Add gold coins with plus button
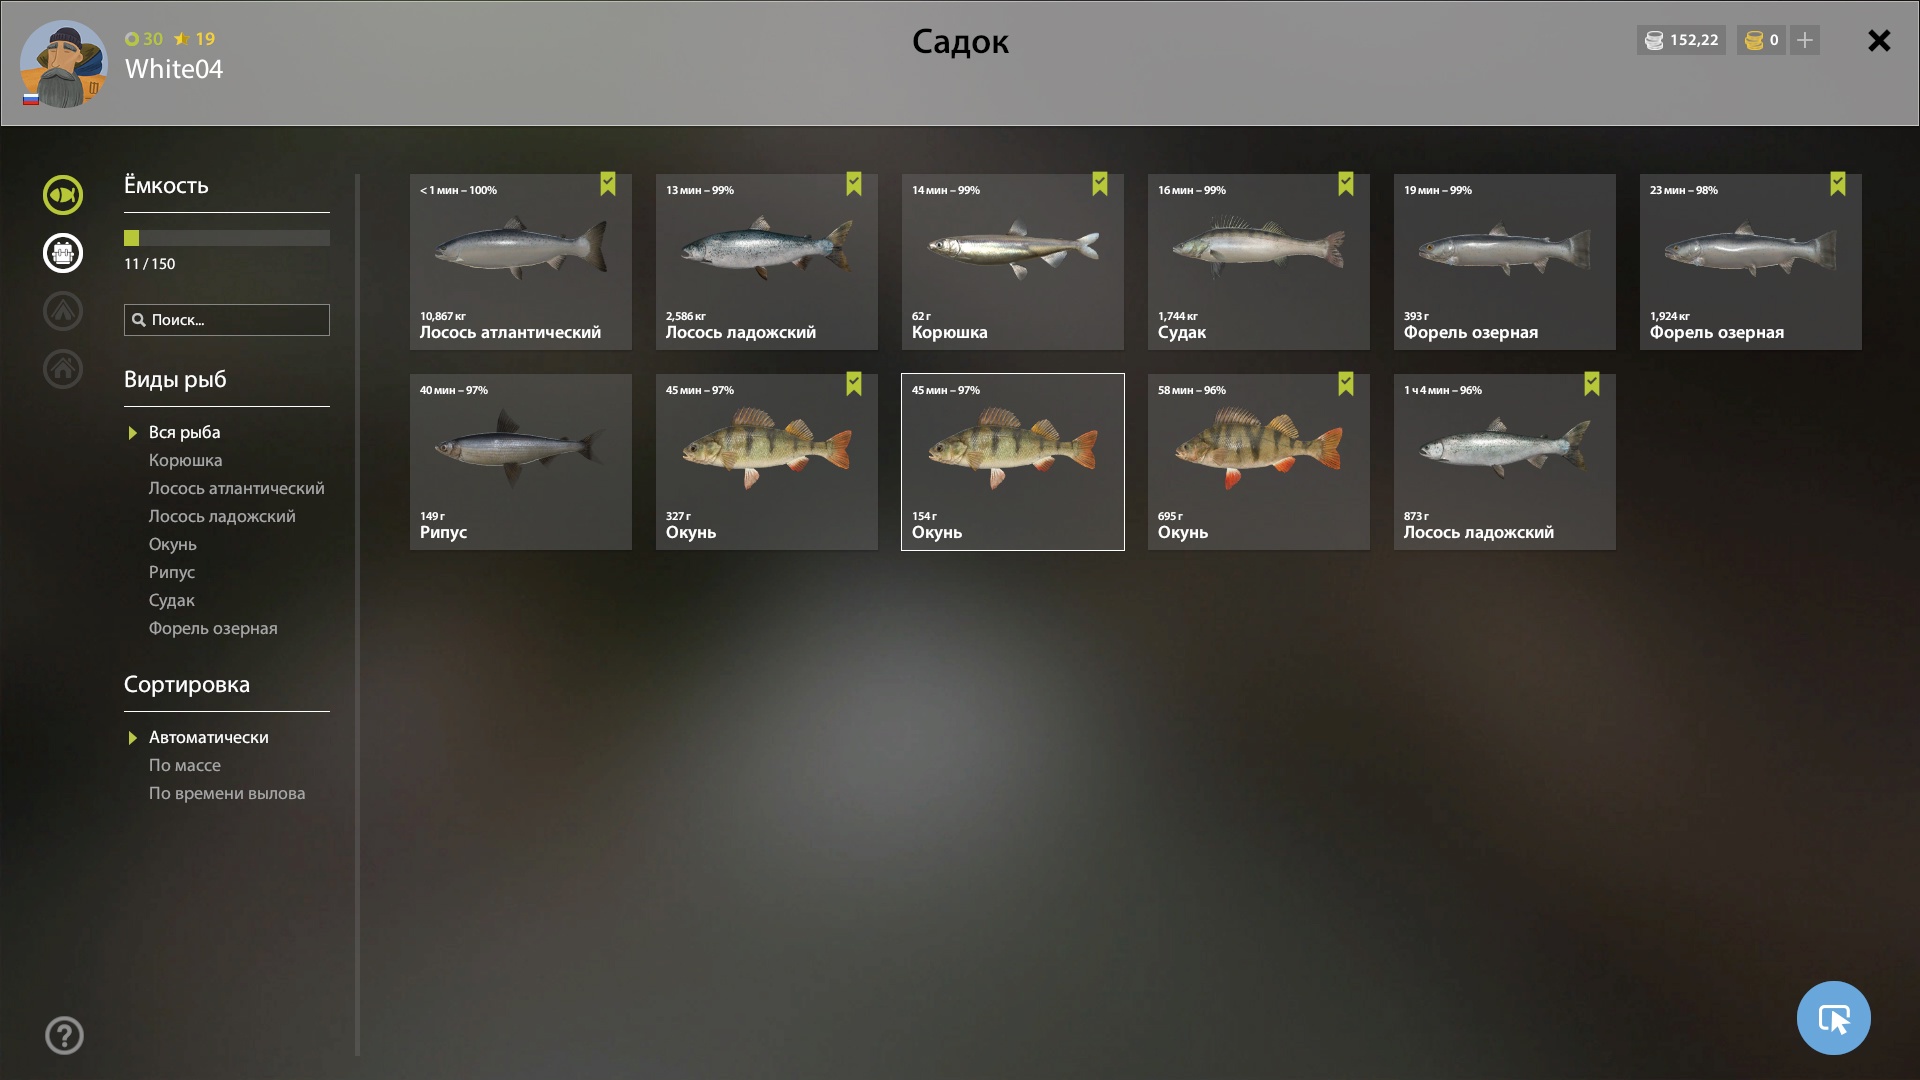Image resolution: width=1920 pixels, height=1080 pixels. [1805, 40]
